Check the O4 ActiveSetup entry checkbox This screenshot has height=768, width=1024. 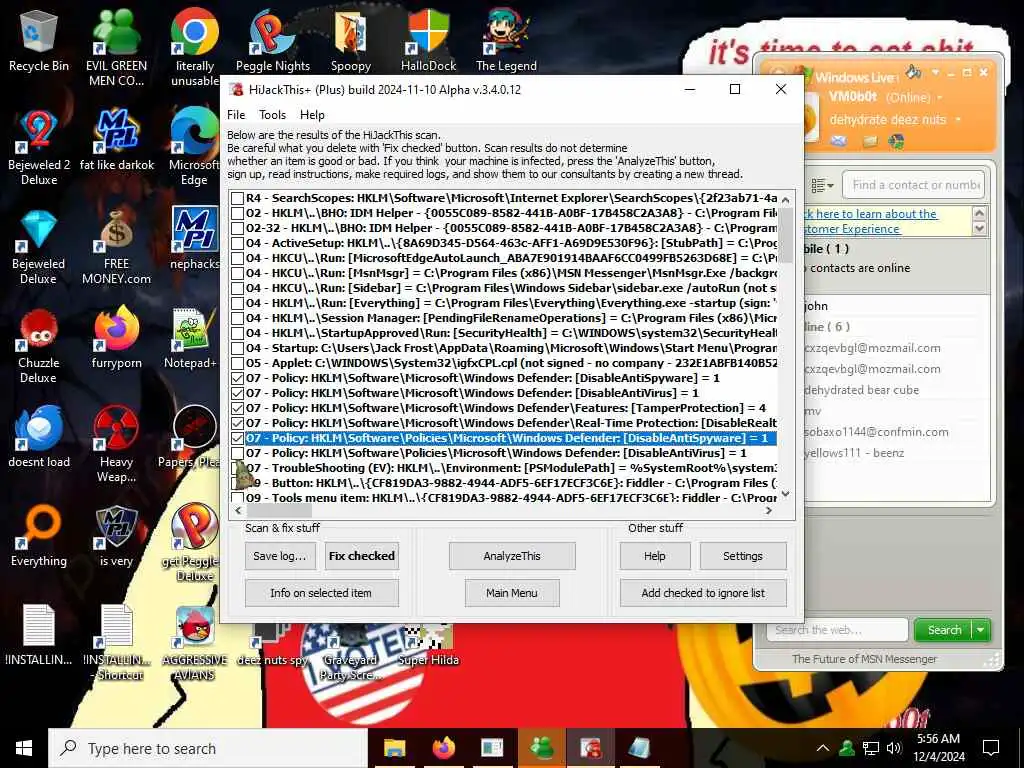(238, 244)
